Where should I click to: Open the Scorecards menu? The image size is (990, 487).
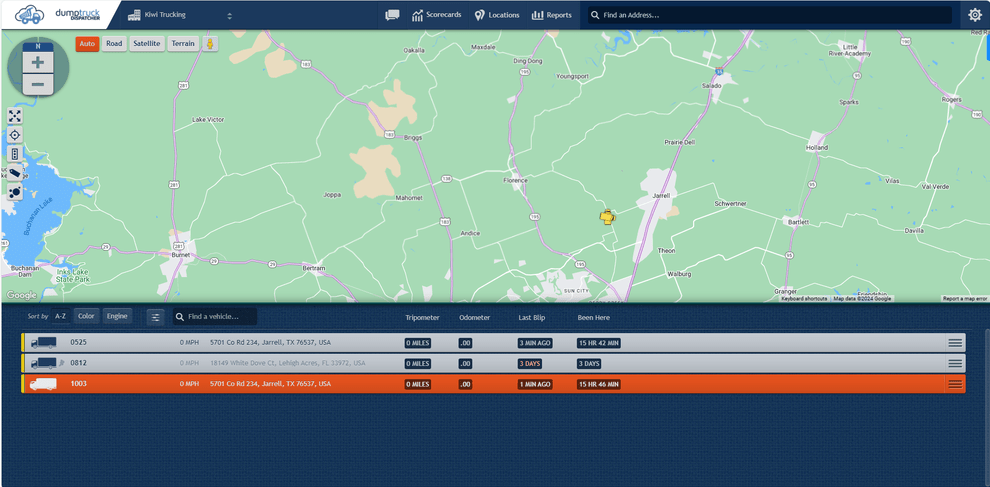(x=436, y=15)
